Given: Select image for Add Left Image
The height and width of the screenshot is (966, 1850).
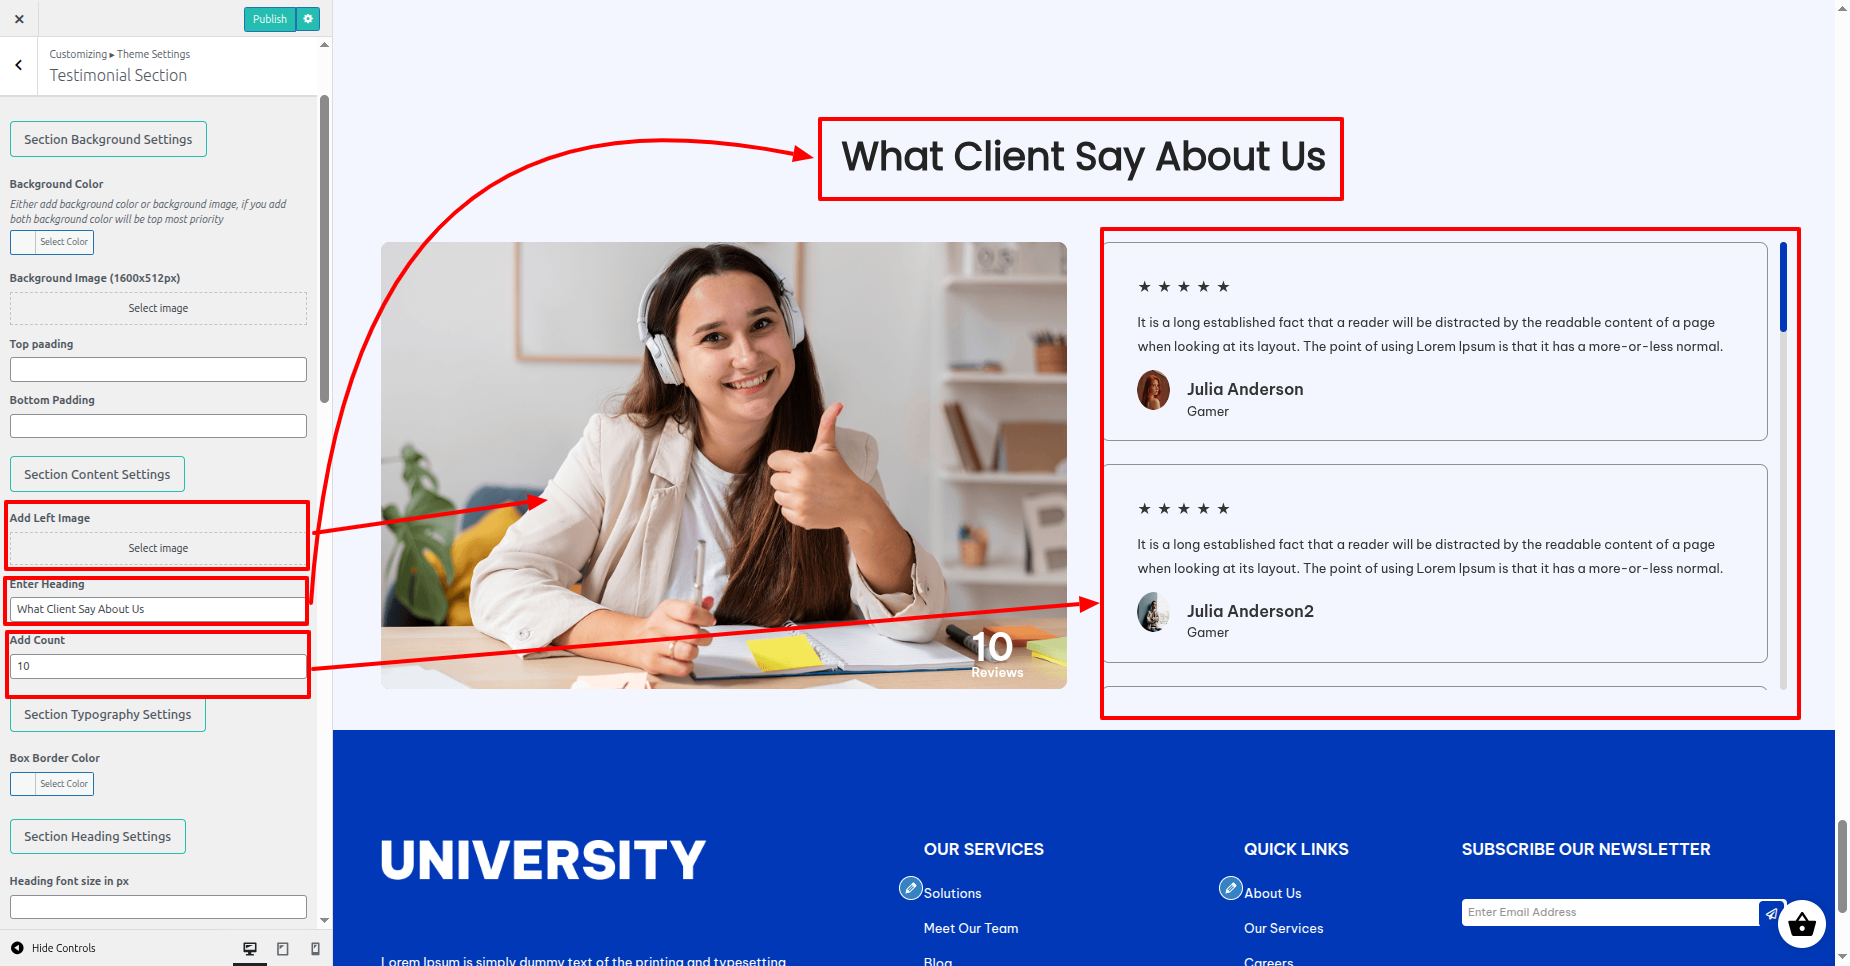Looking at the screenshot, I should (x=158, y=548).
